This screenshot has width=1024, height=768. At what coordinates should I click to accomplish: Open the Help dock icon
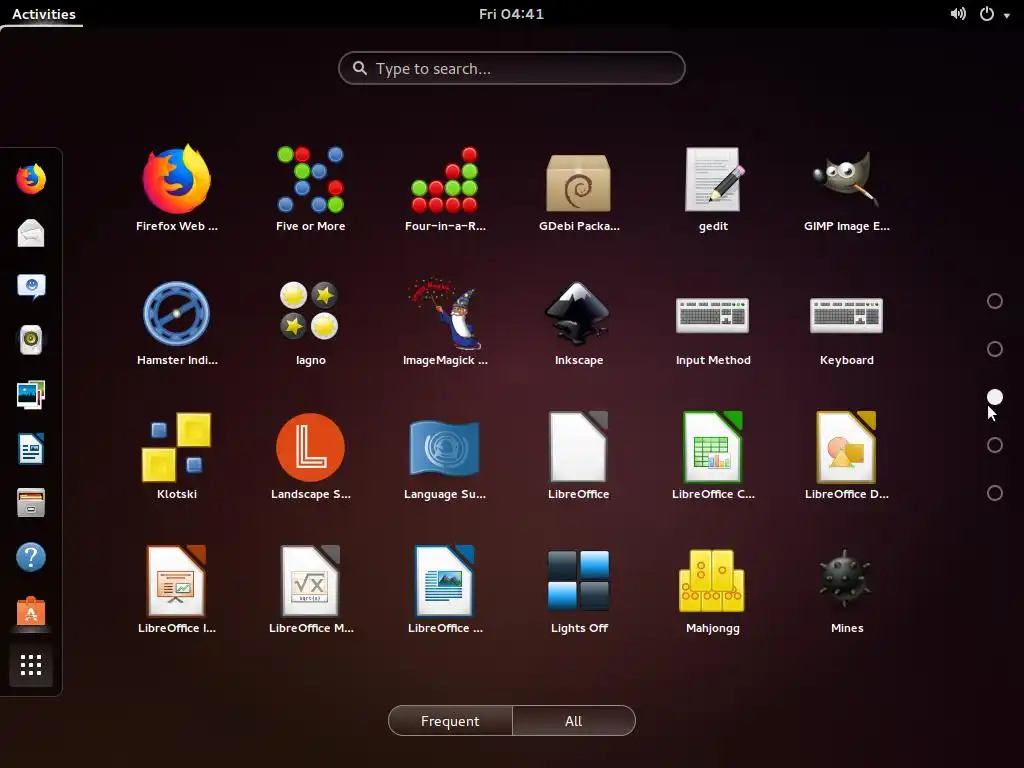click(31, 557)
